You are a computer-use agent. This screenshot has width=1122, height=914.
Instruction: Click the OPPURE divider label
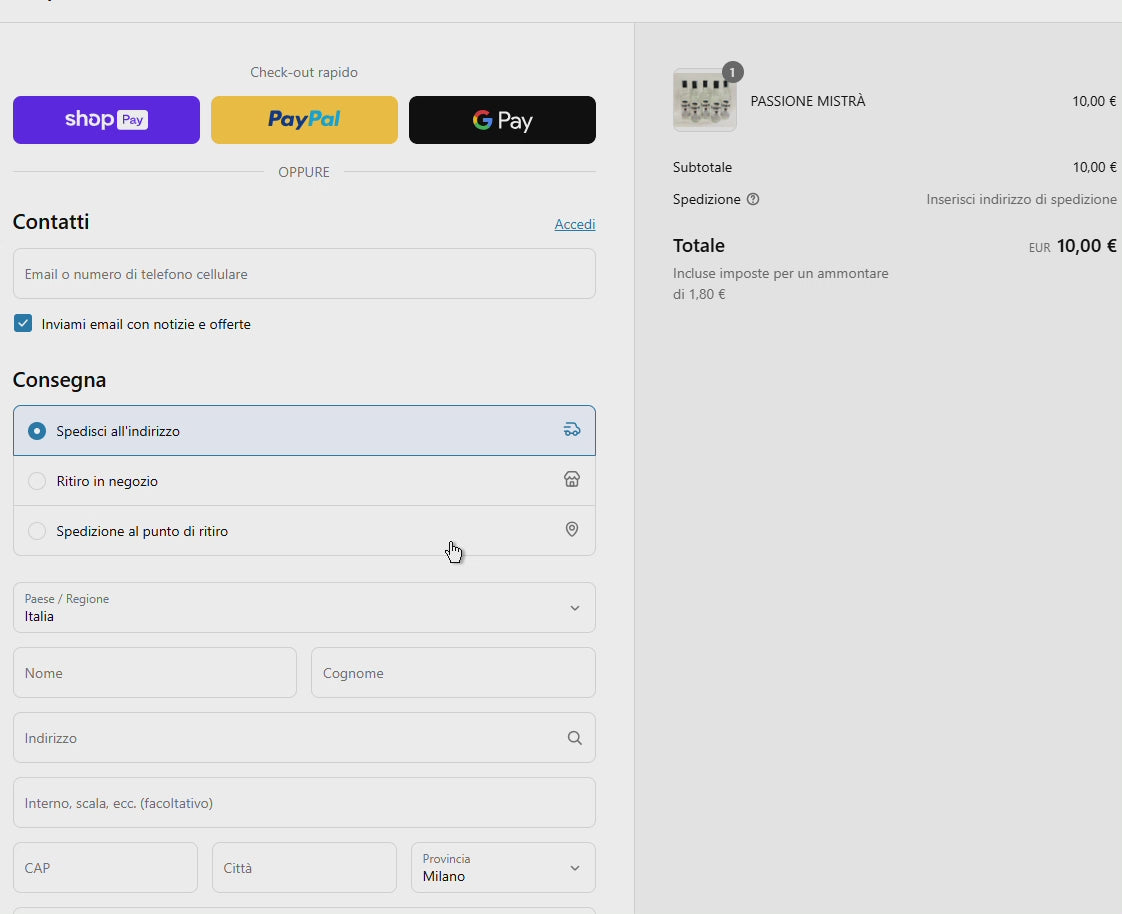(304, 172)
